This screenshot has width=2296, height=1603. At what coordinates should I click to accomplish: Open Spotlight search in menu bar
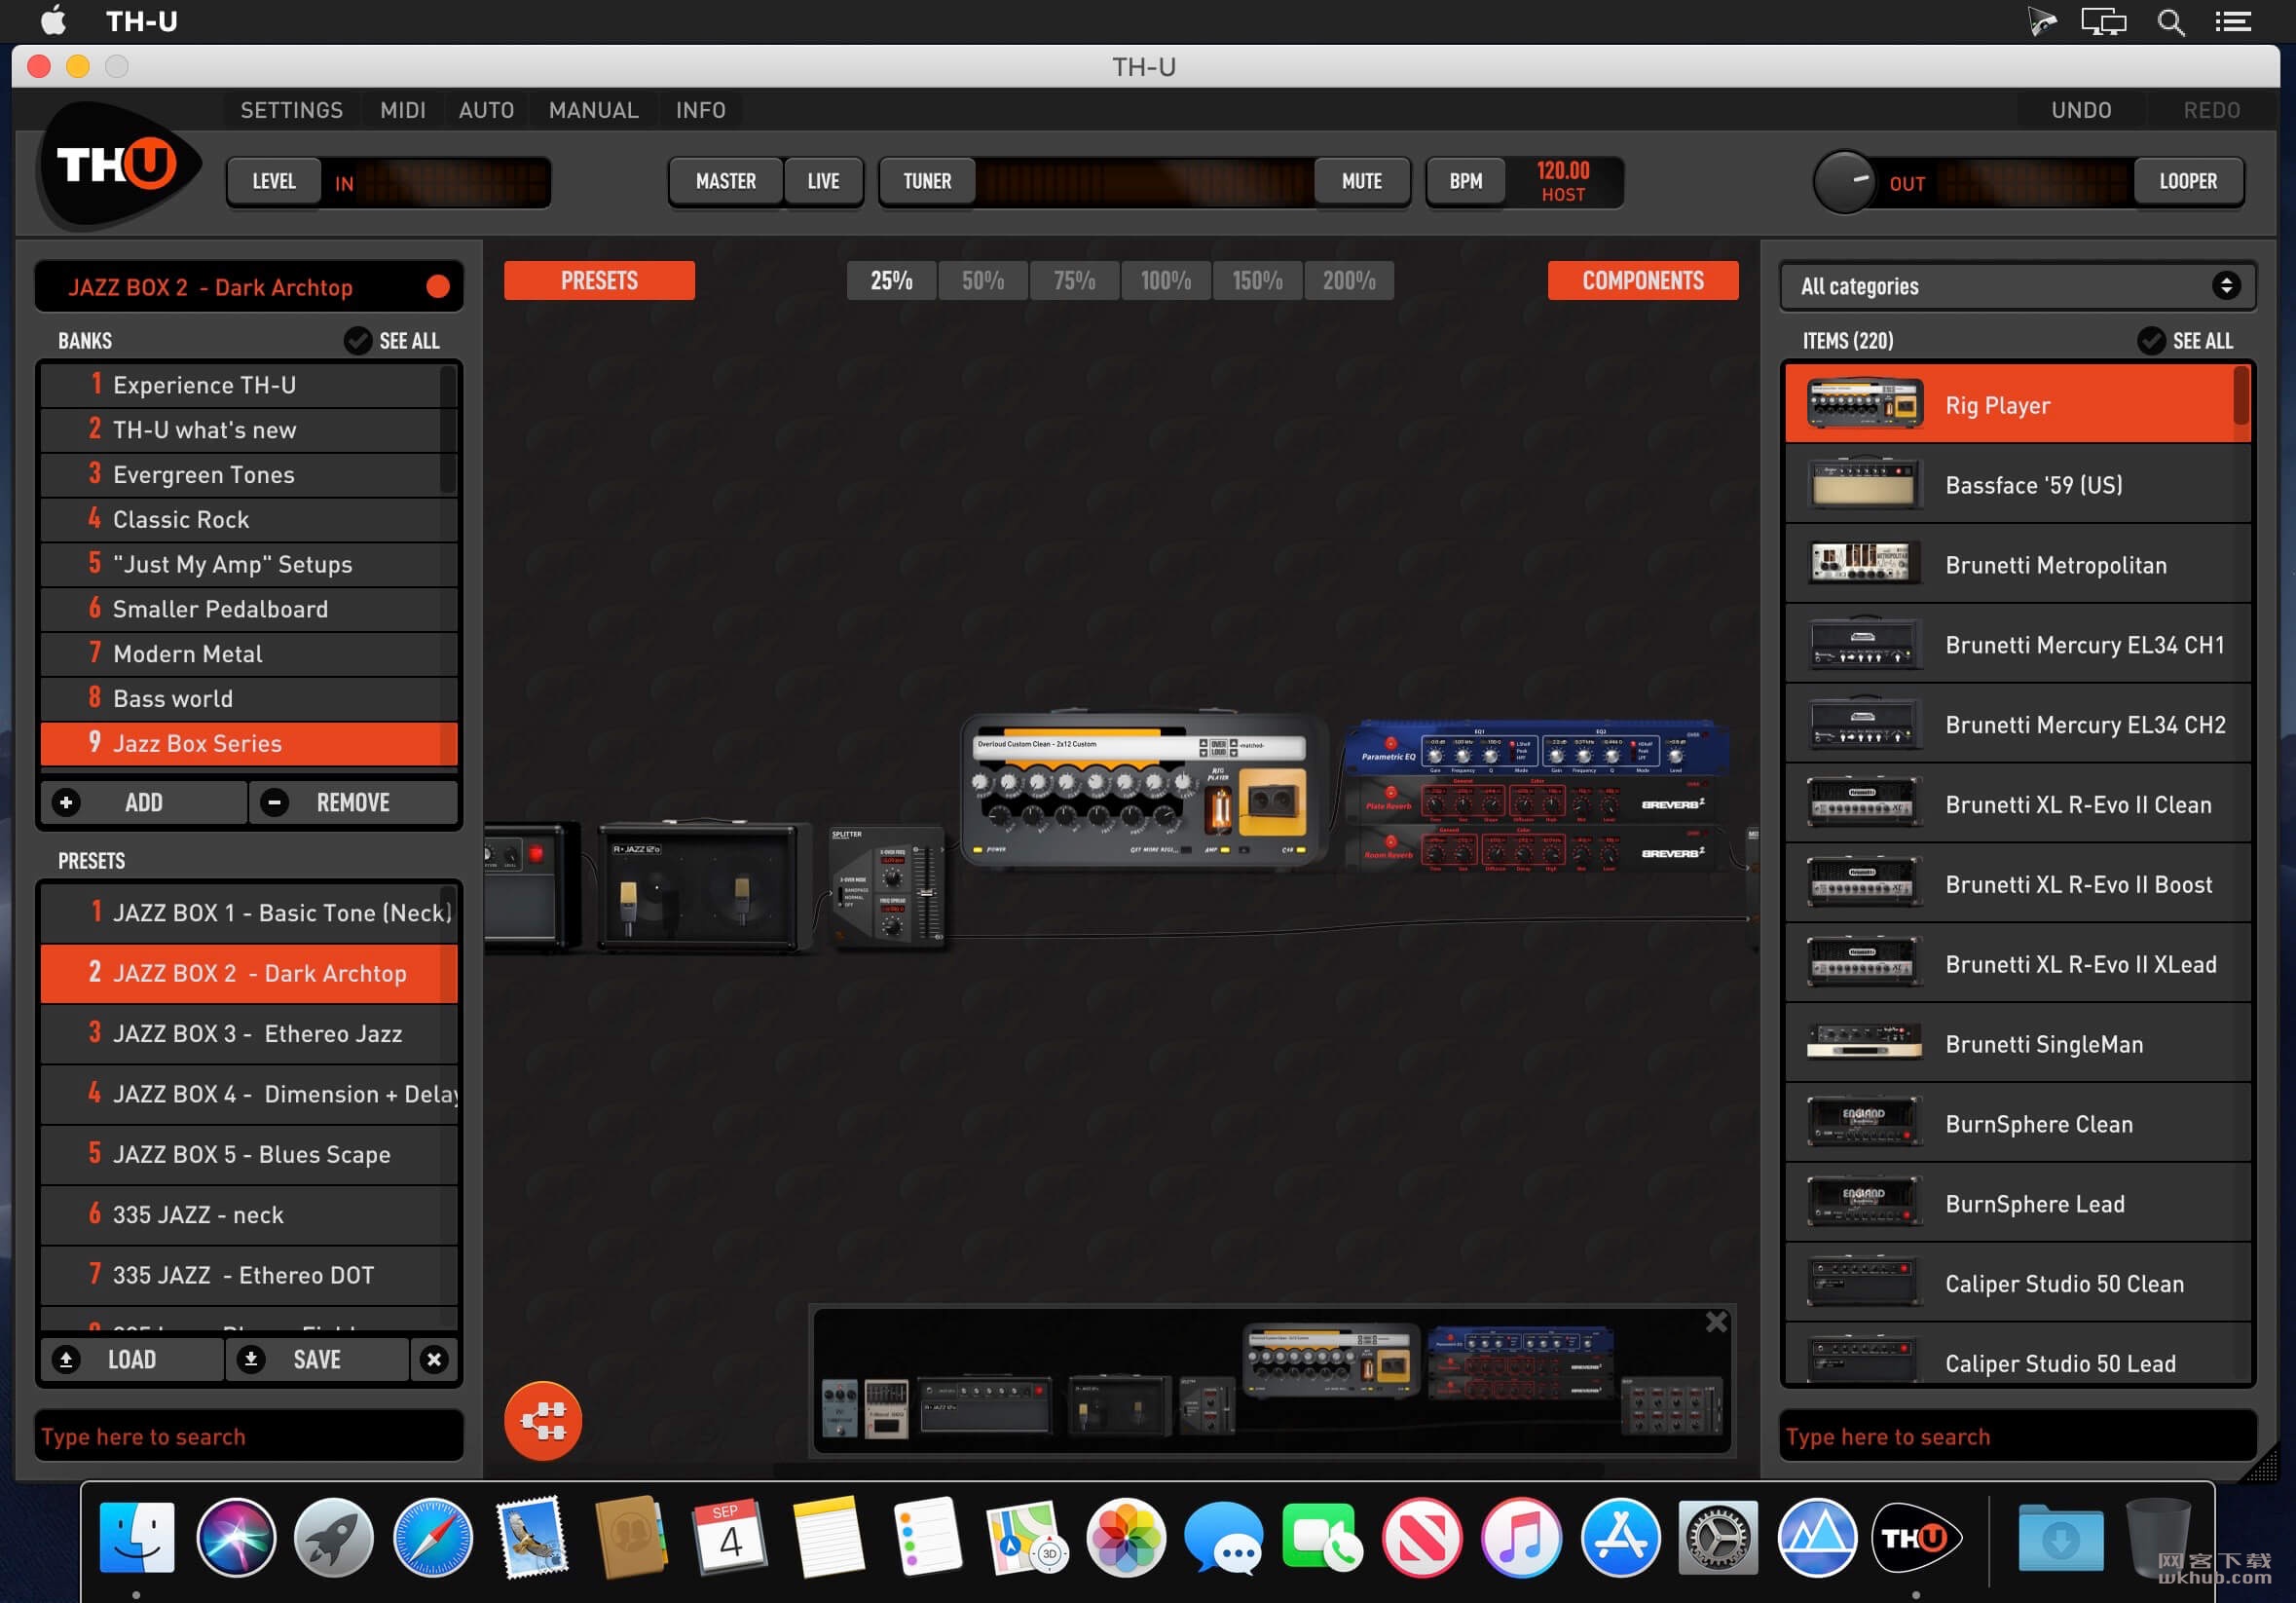[x=2169, y=21]
